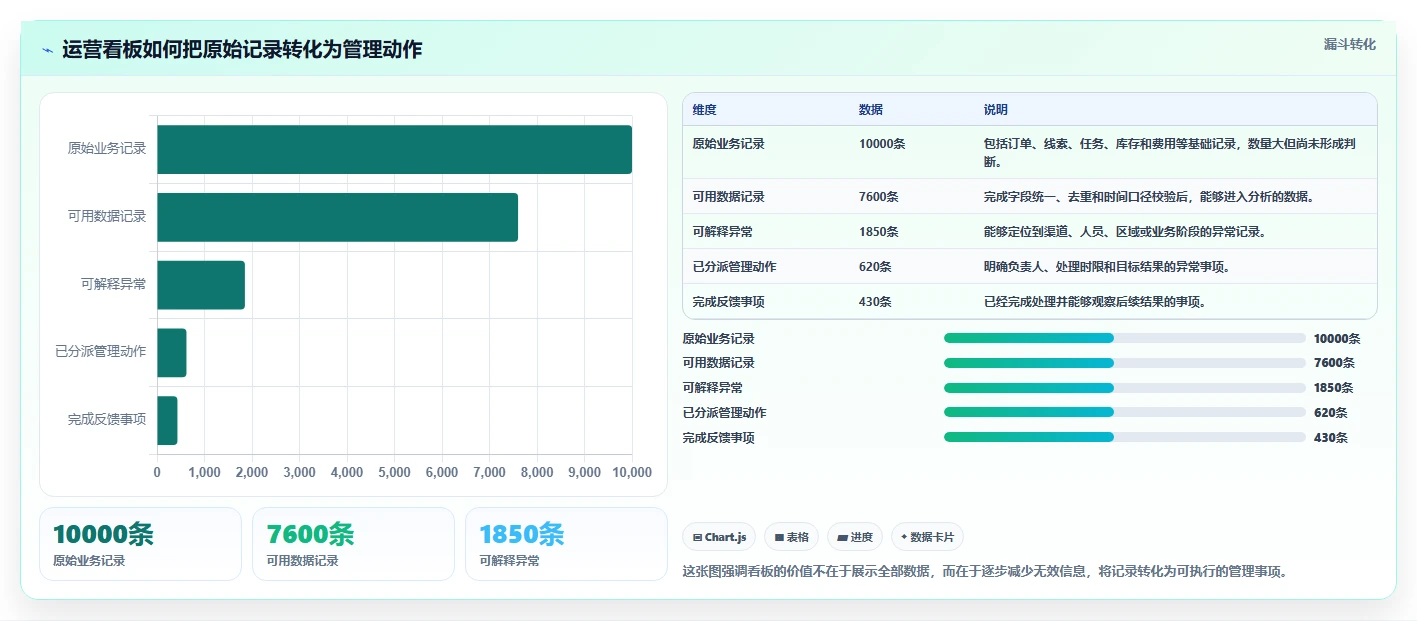
Task: Click the 完成反馈事项 bar in the chart
Action: [x=167, y=421]
